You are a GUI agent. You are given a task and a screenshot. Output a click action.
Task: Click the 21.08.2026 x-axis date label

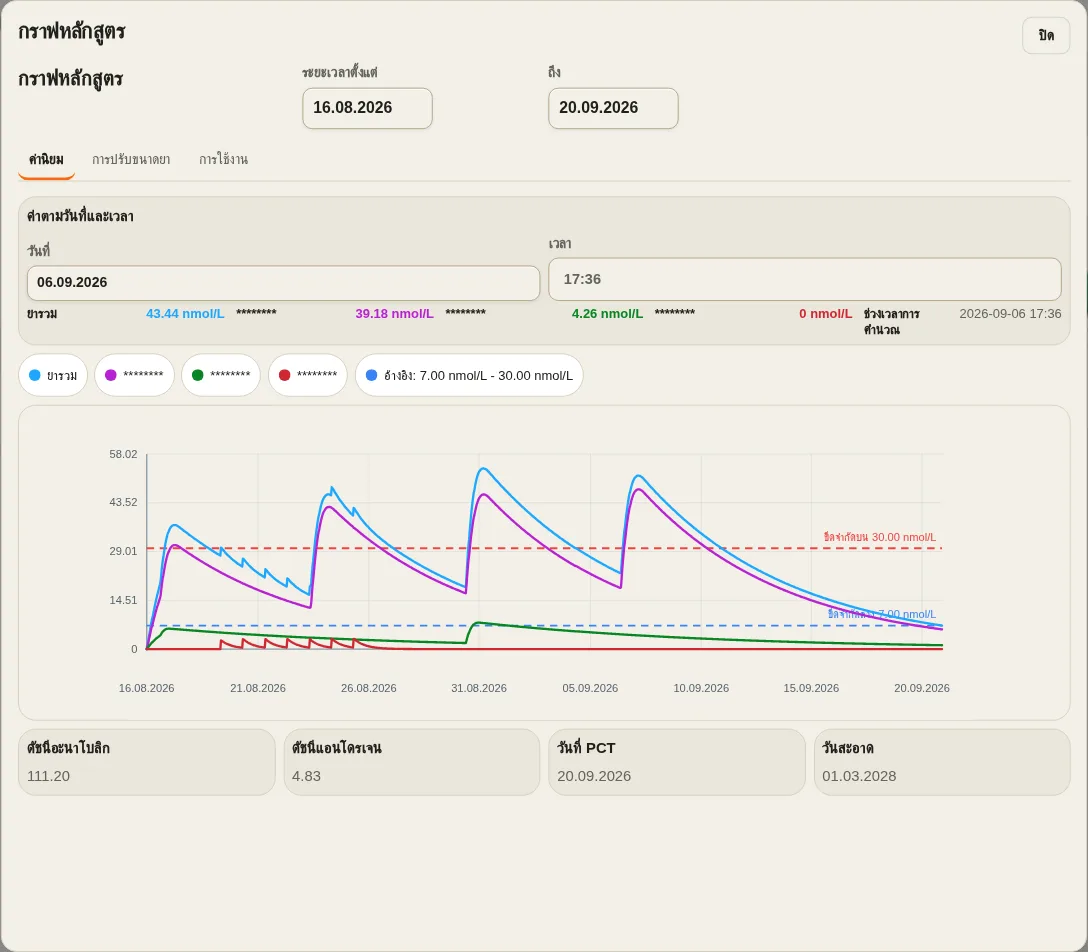click(x=257, y=688)
